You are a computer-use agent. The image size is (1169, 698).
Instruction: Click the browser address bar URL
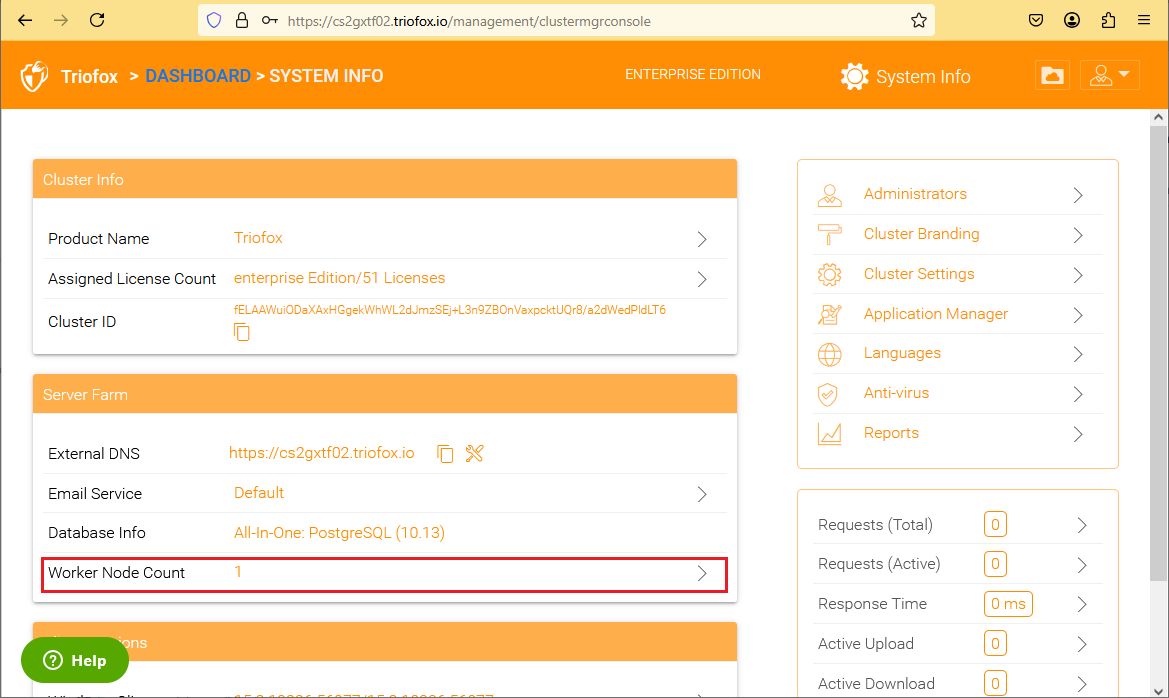point(469,21)
